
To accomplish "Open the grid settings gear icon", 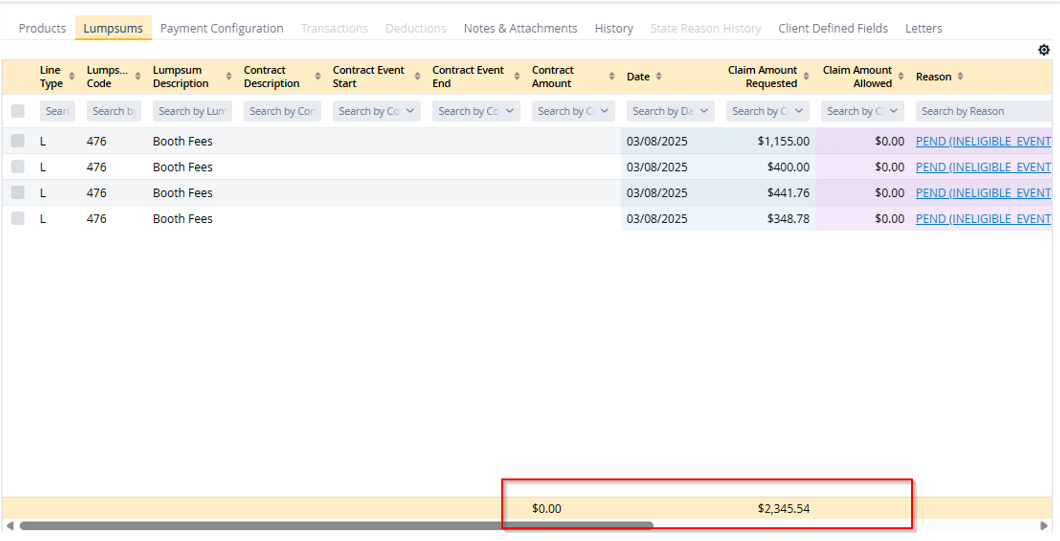I will [1044, 50].
